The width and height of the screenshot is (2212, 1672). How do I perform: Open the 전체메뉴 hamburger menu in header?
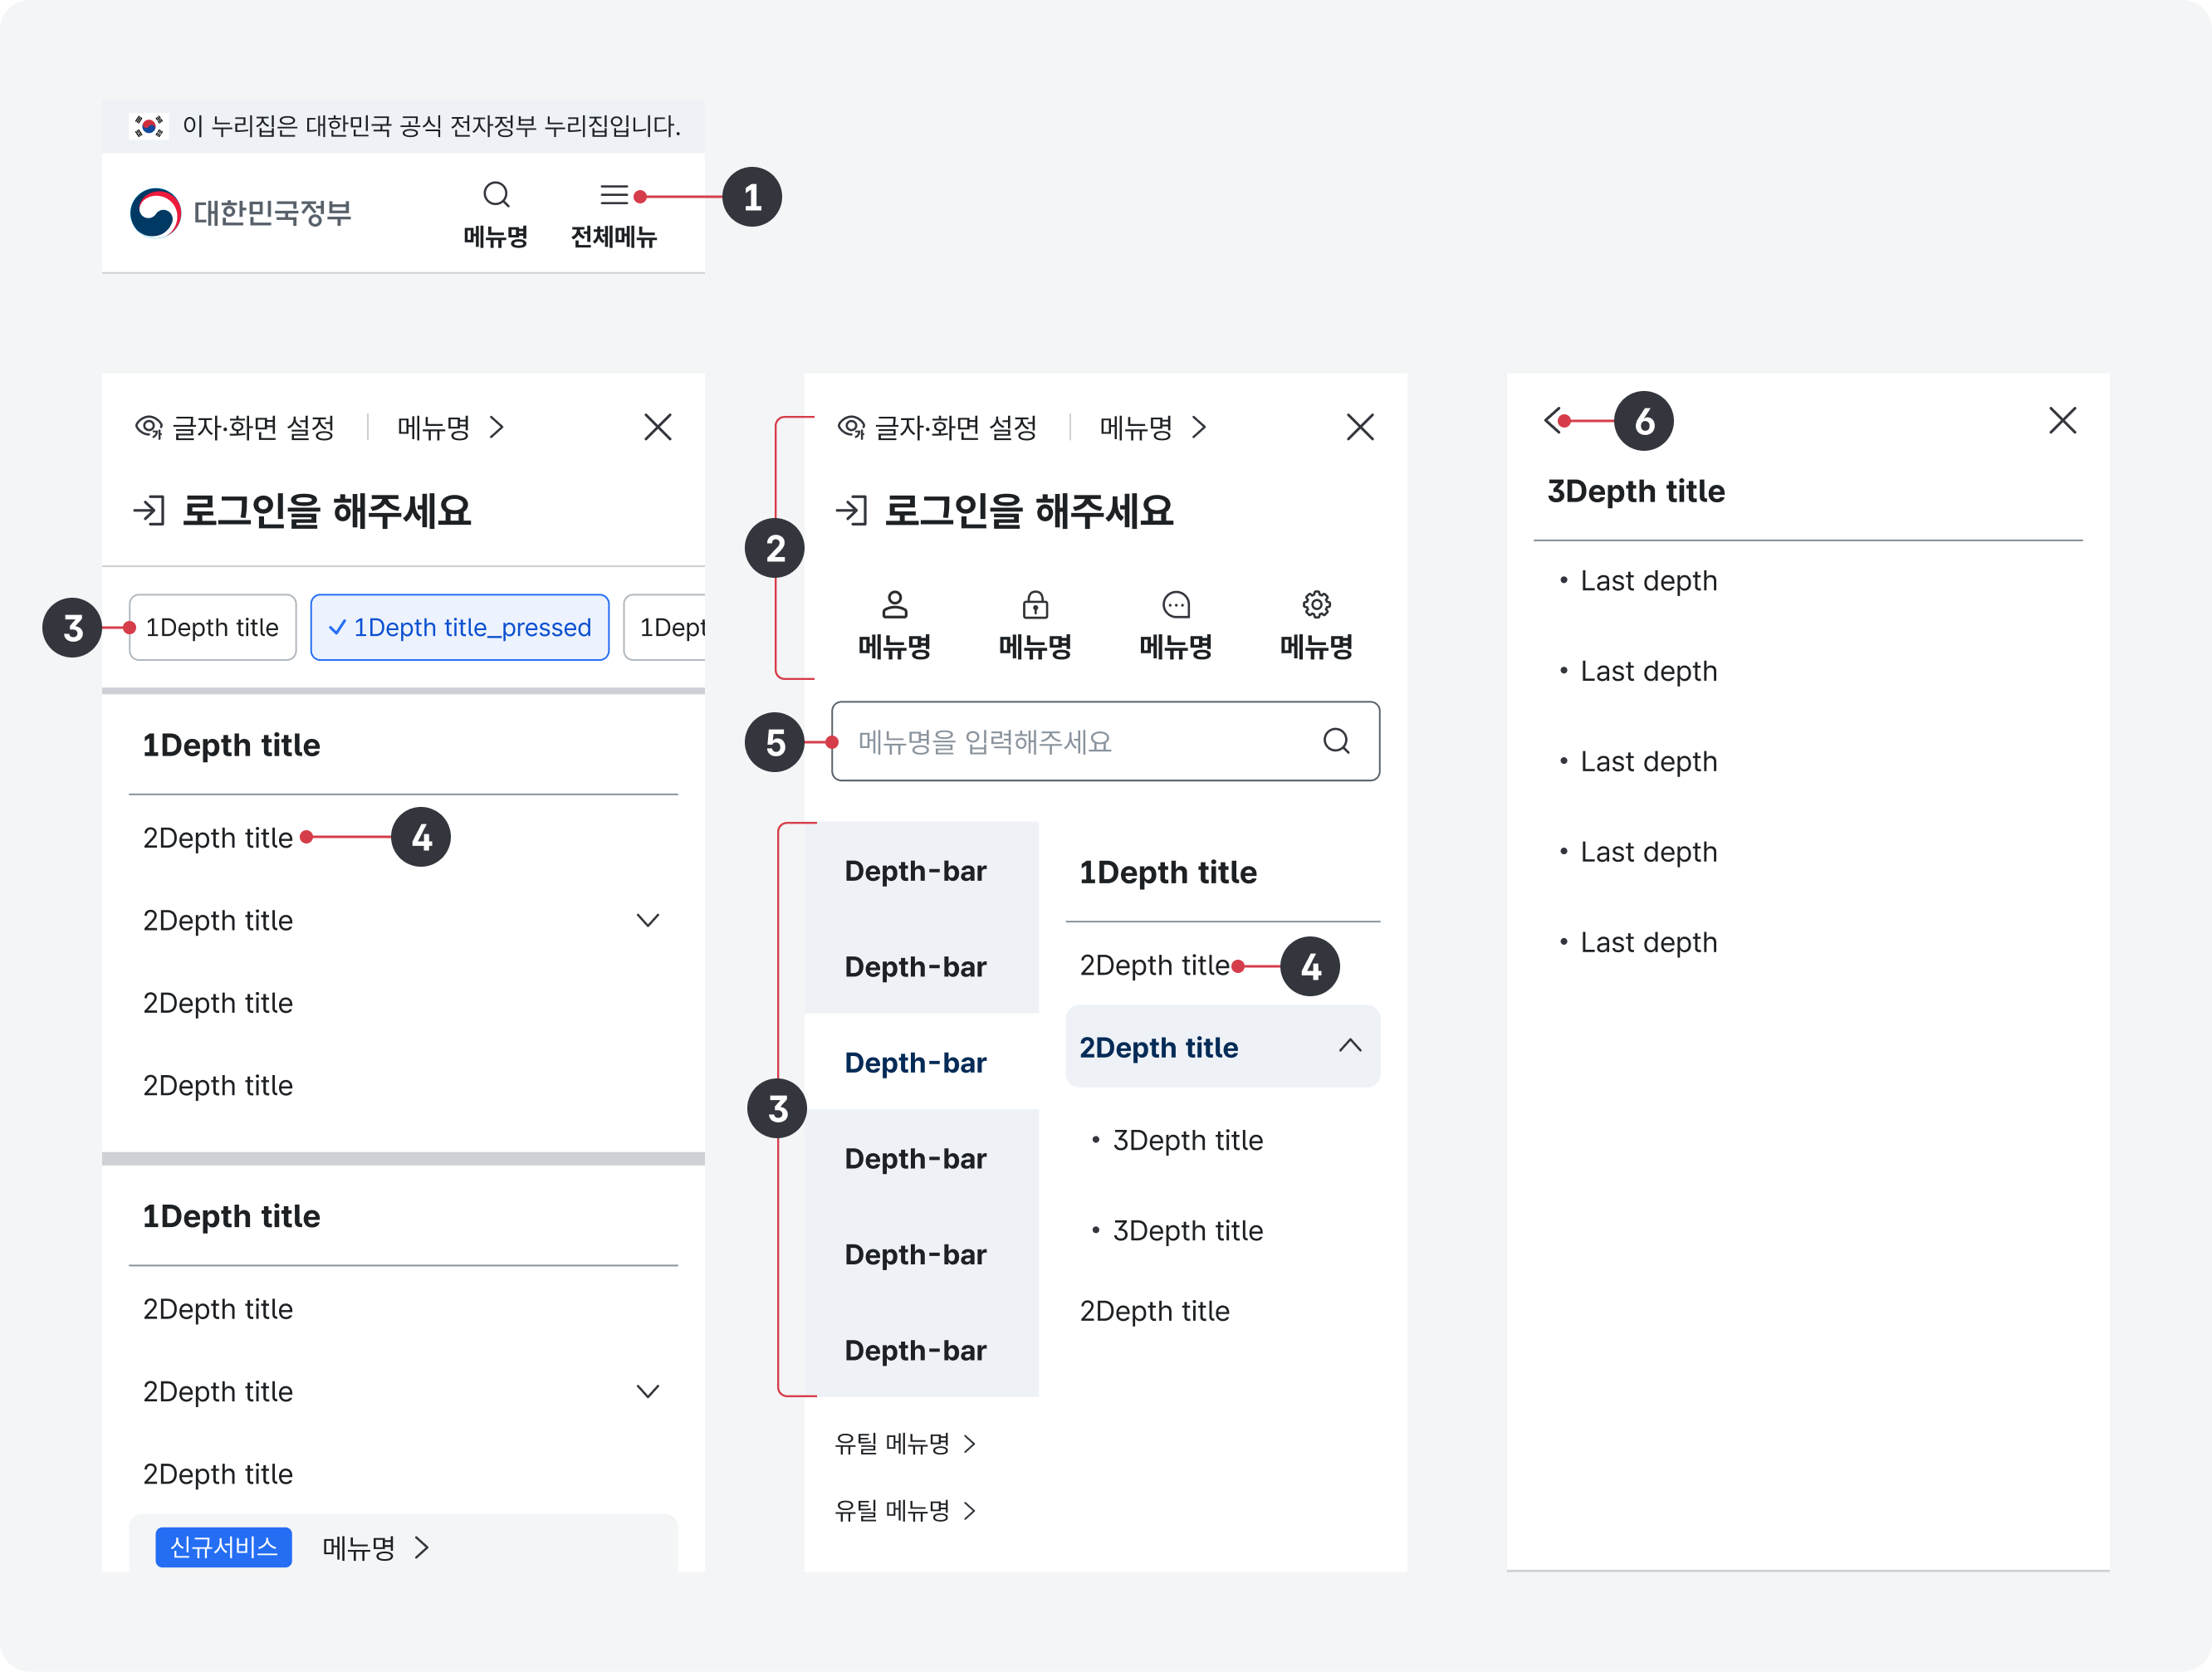614,194
